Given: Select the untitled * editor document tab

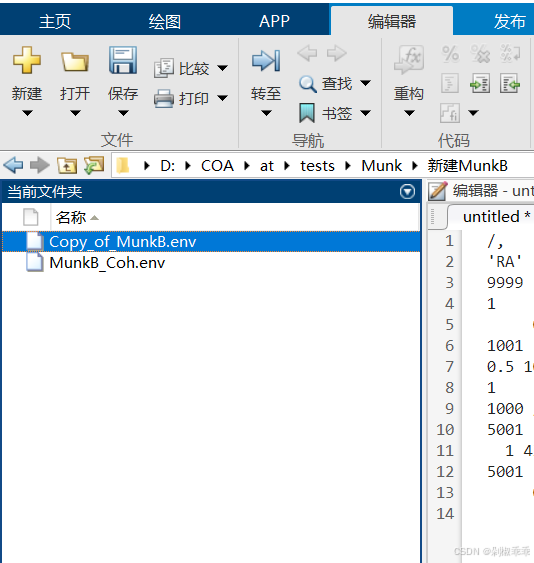Looking at the screenshot, I should (x=496, y=217).
